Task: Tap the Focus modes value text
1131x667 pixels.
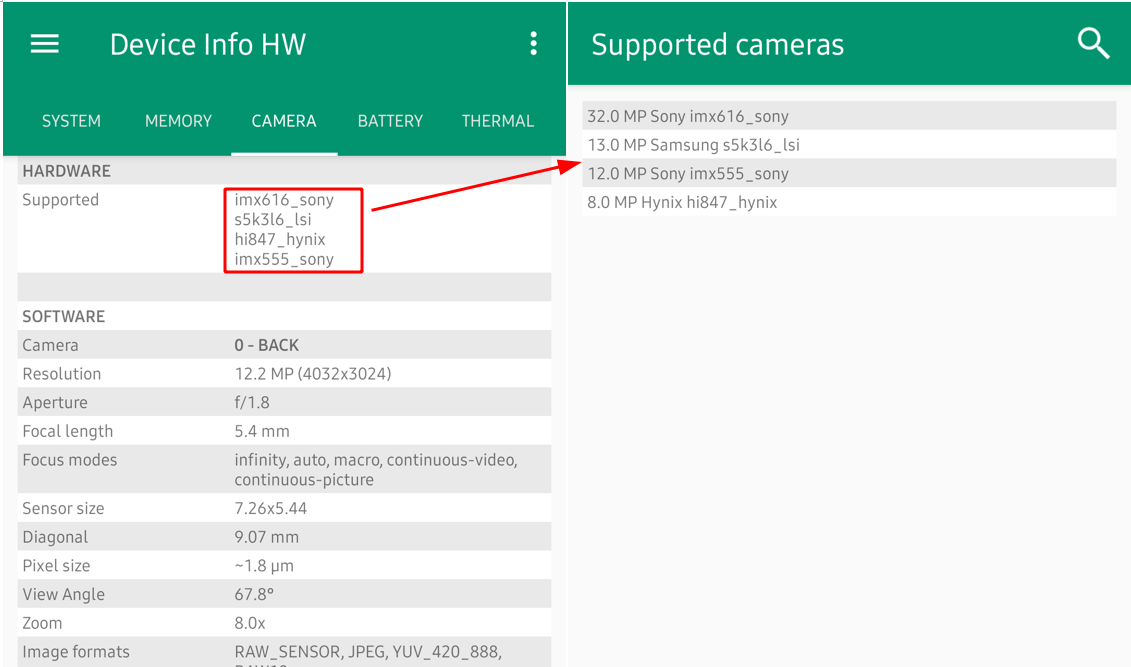Action: tap(376, 469)
